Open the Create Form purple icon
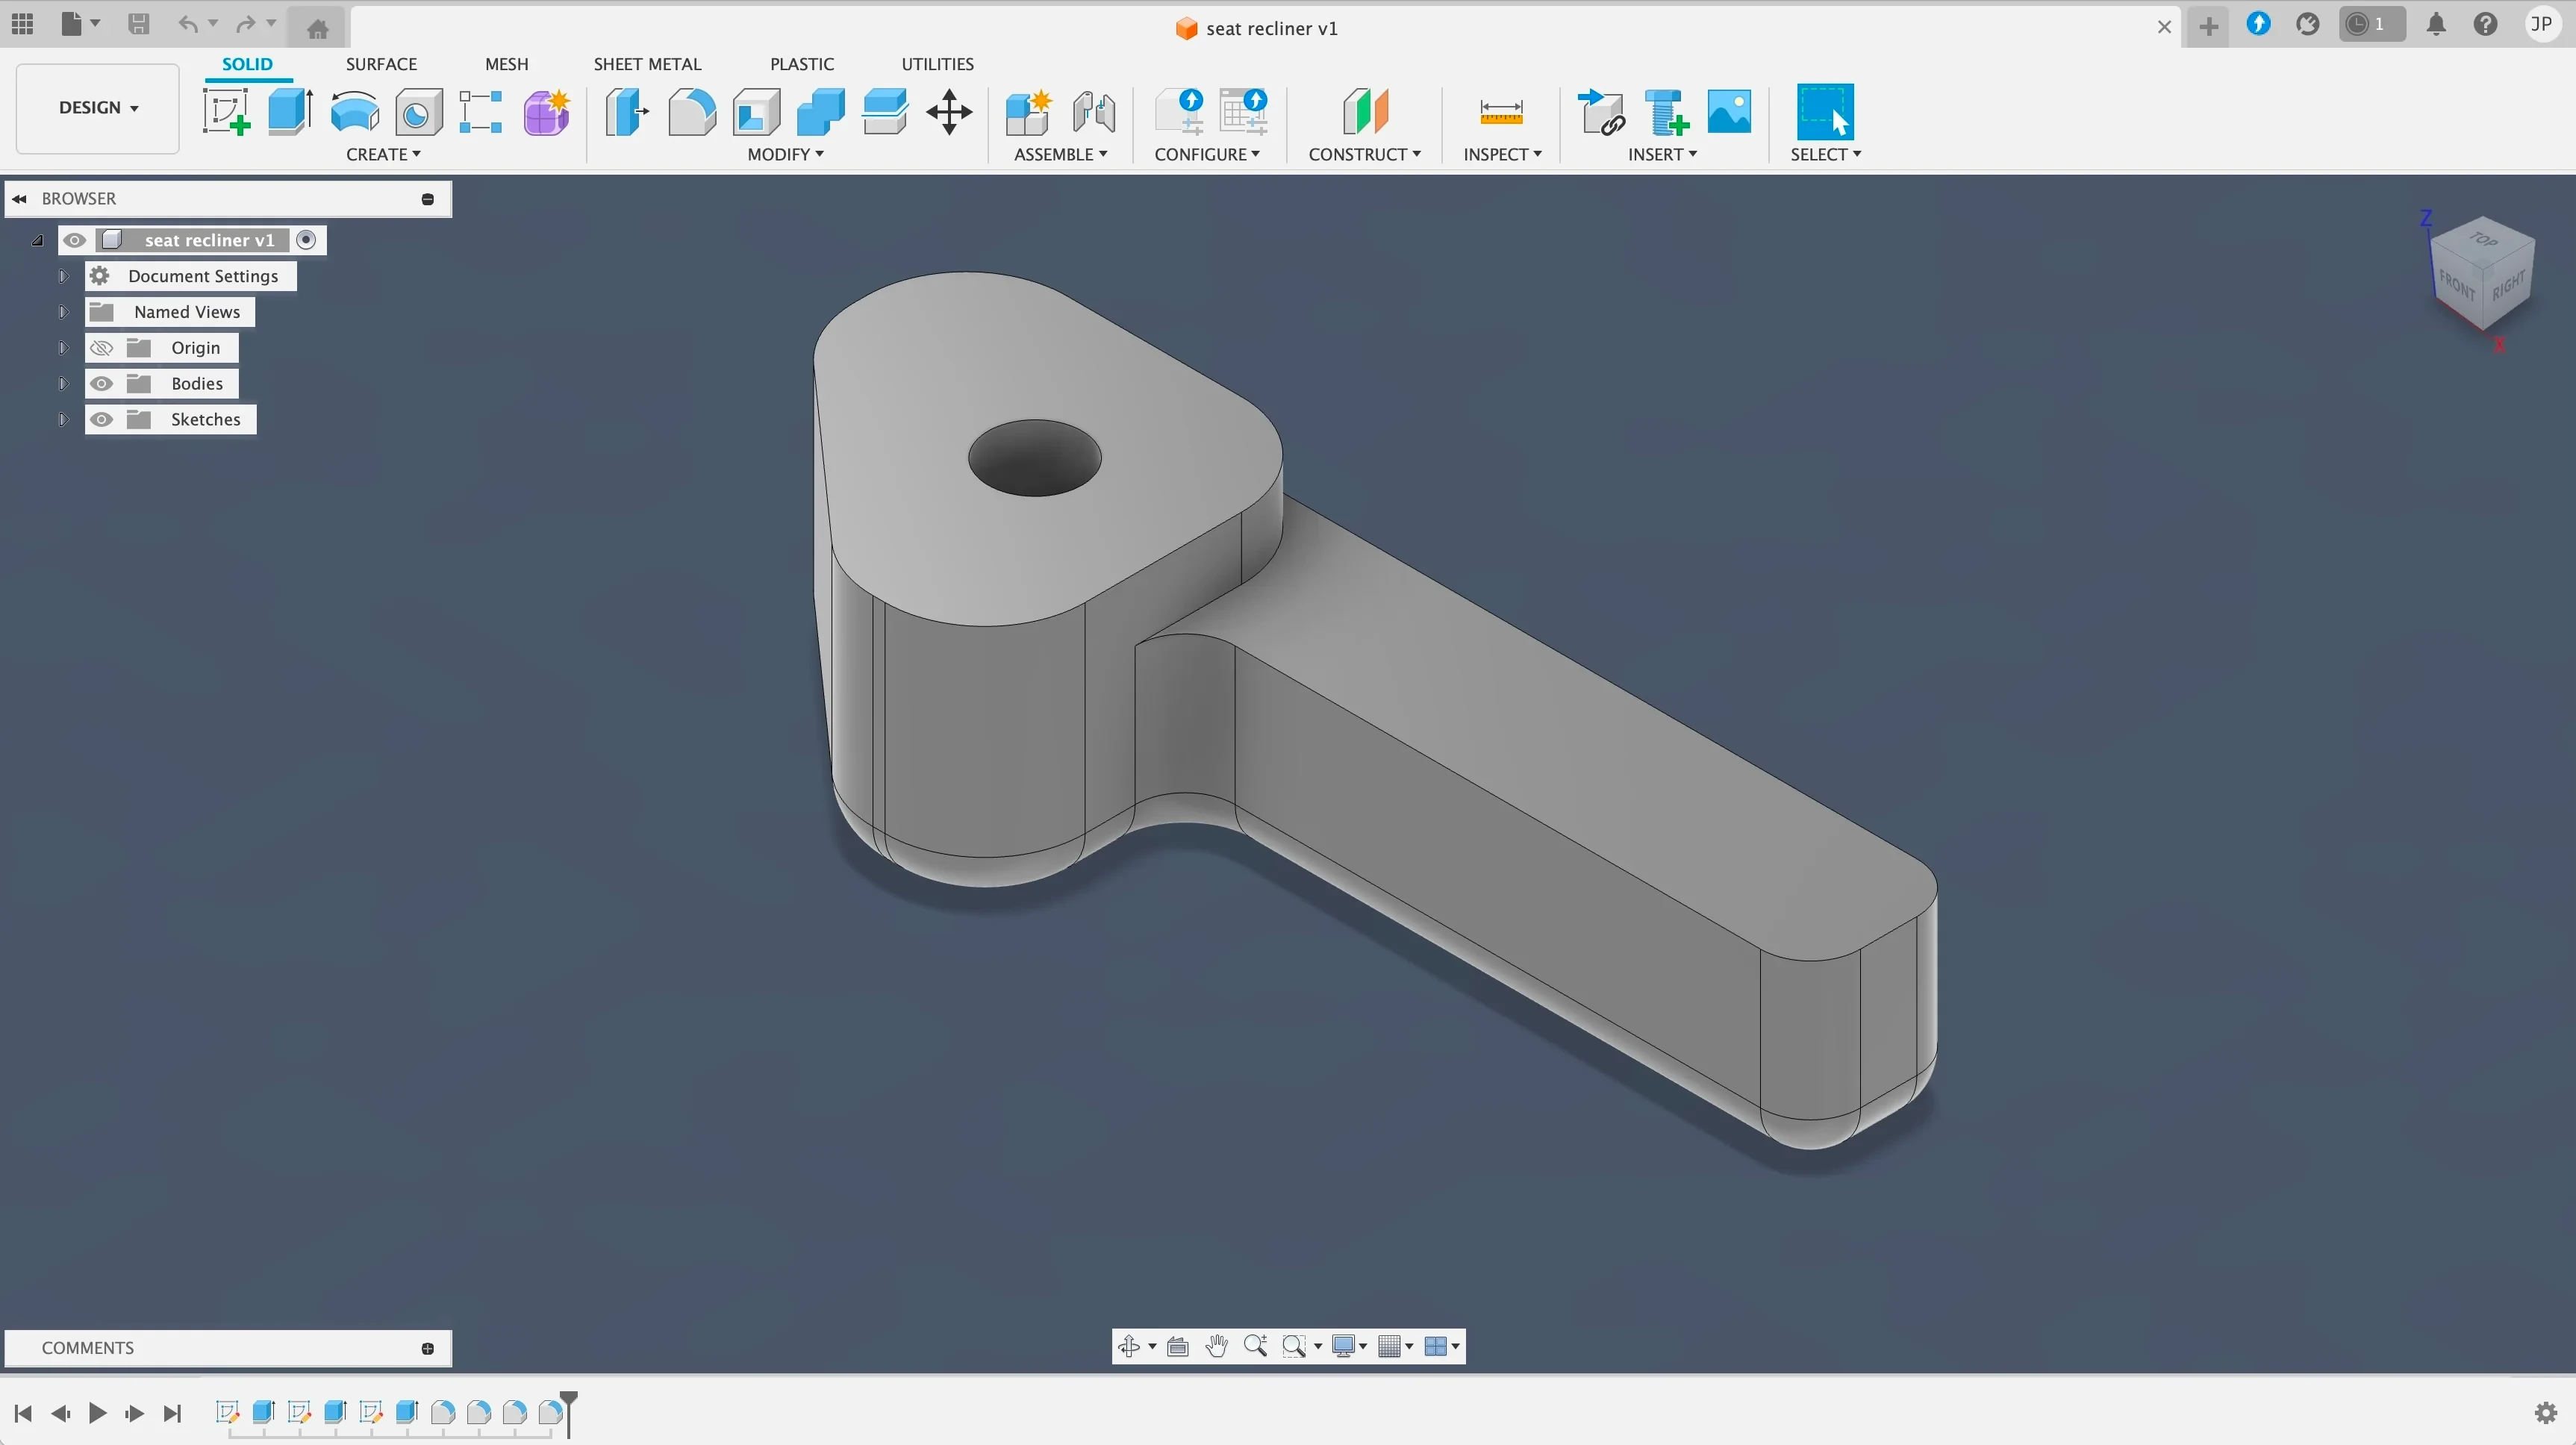Image resolution: width=2576 pixels, height=1445 pixels. click(x=547, y=111)
